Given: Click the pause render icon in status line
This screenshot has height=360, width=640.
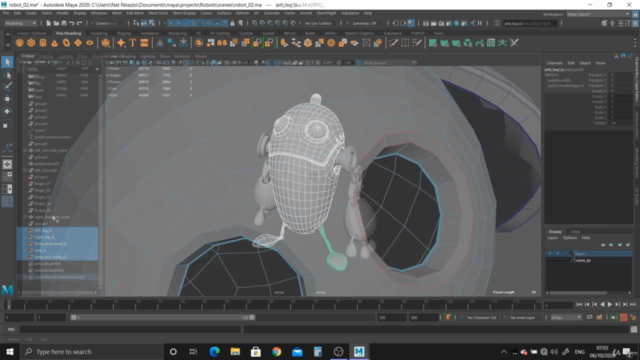Looking at the screenshot, I should click(x=480, y=23).
